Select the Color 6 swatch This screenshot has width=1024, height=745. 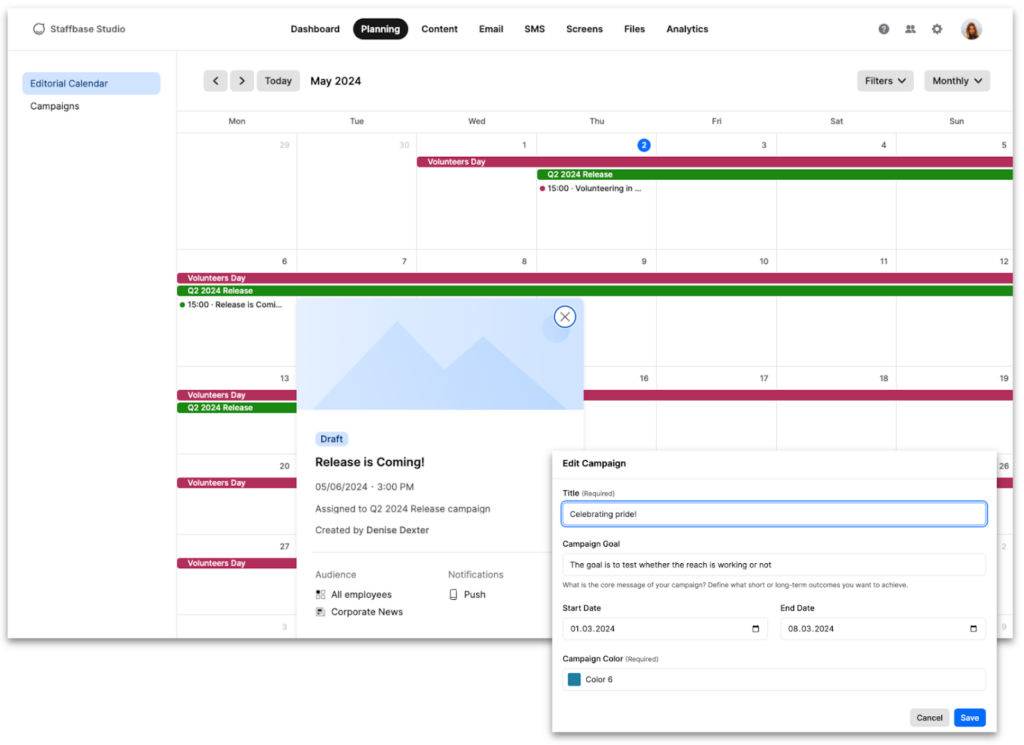pyautogui.click(x=573, y=678)
